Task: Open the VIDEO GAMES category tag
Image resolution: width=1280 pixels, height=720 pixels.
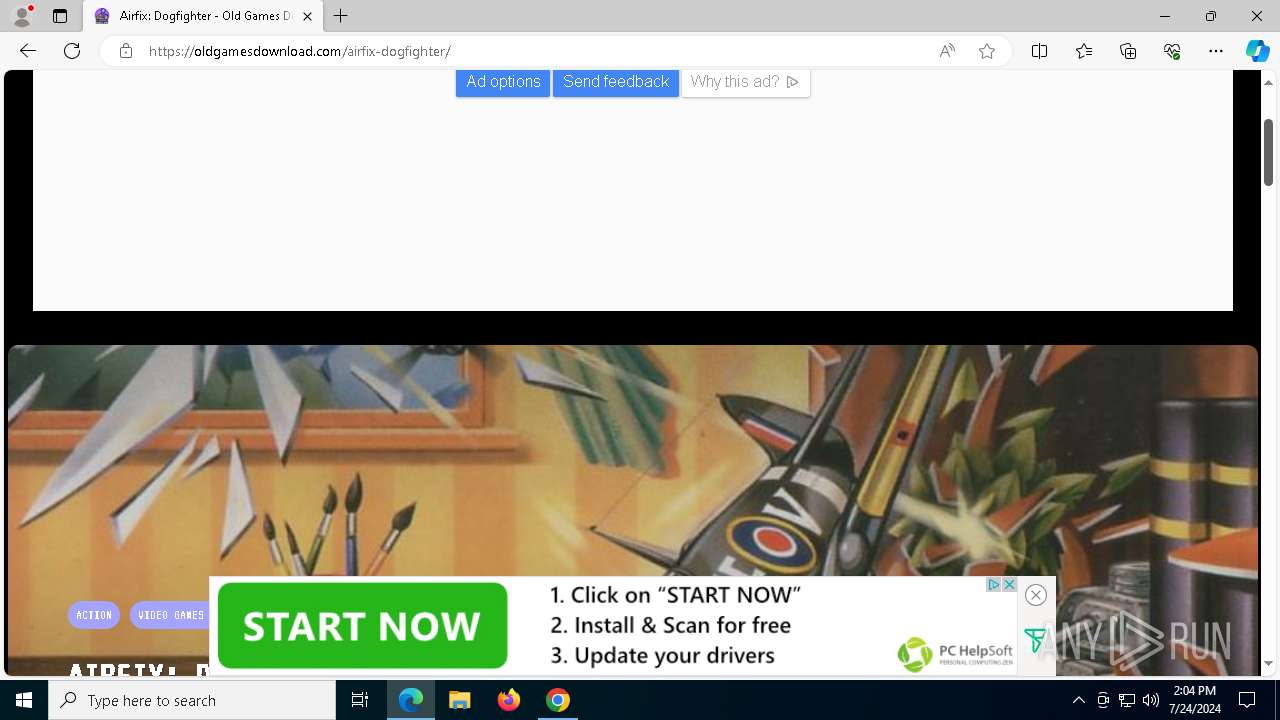Action: click(171, 615)
